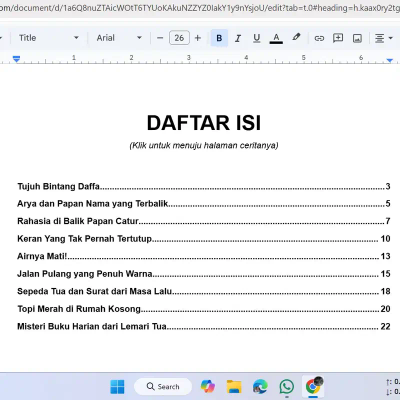Screen dimensions: 400x400
Task: Open the Tujuh Bintang Daffa entry
Action: (204, 186)
